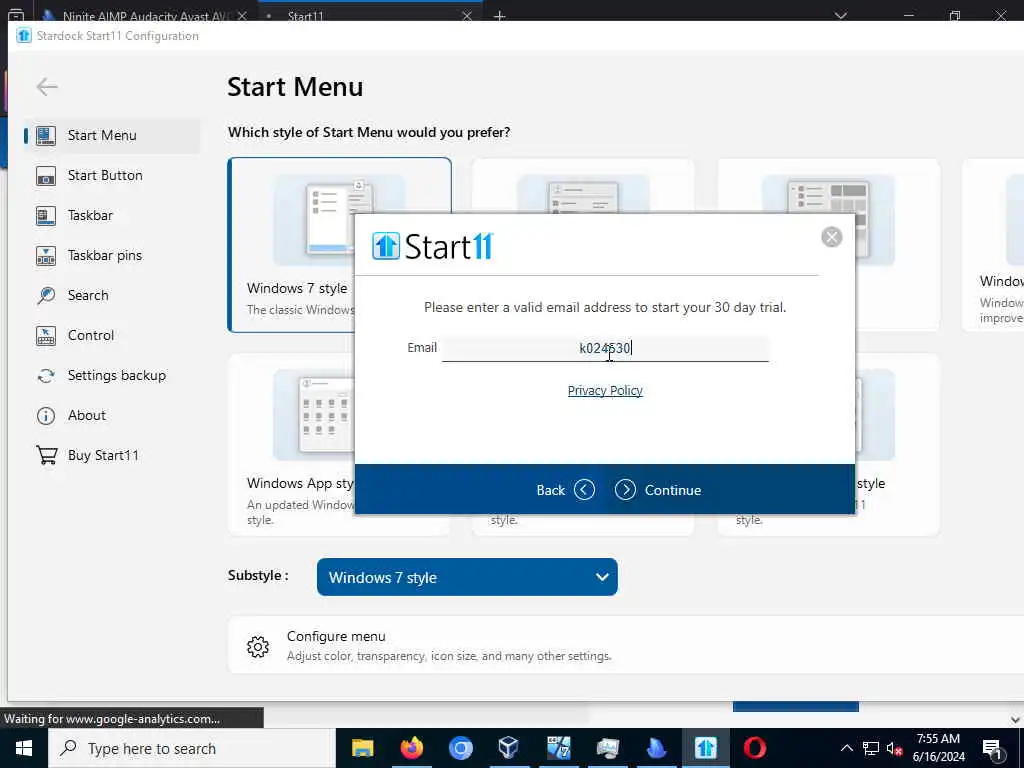The height and width of the screenshot is (768, 1024).
Task: Open a new browser tab
Action: pyautogui.click(x=500, y=16)
